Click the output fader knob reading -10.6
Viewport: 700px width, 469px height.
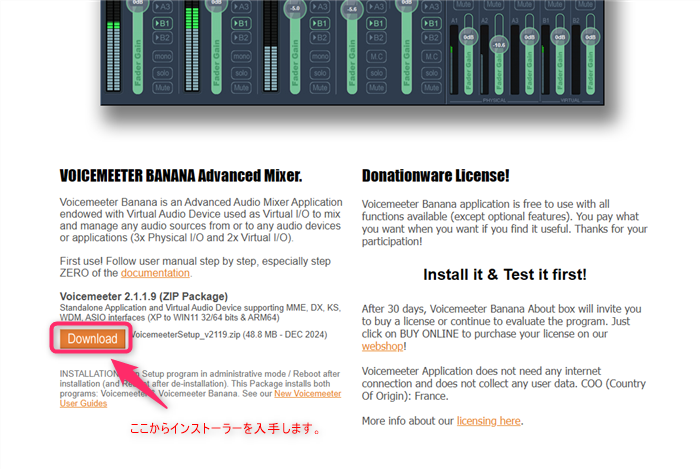pyautogui.click(x=499, y=45)
